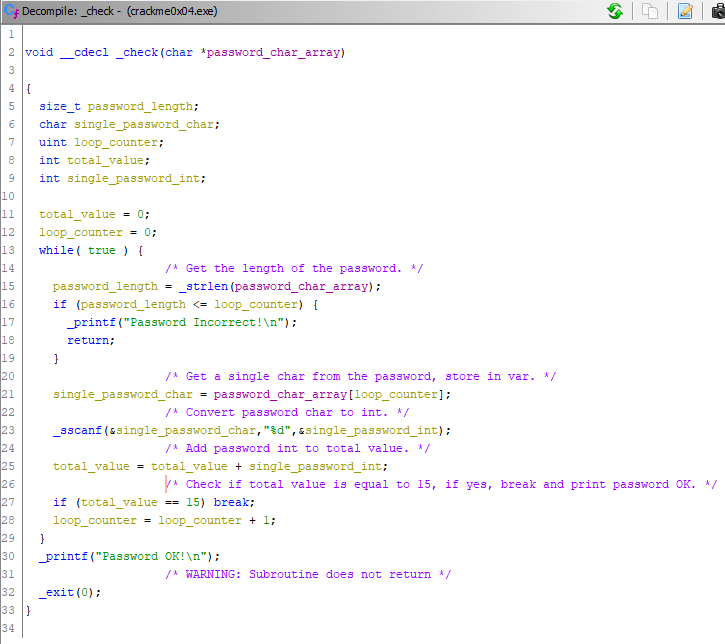Click string "Password OK!\n"
Screen dimensions: 725x644
click(x=151, y=557)
